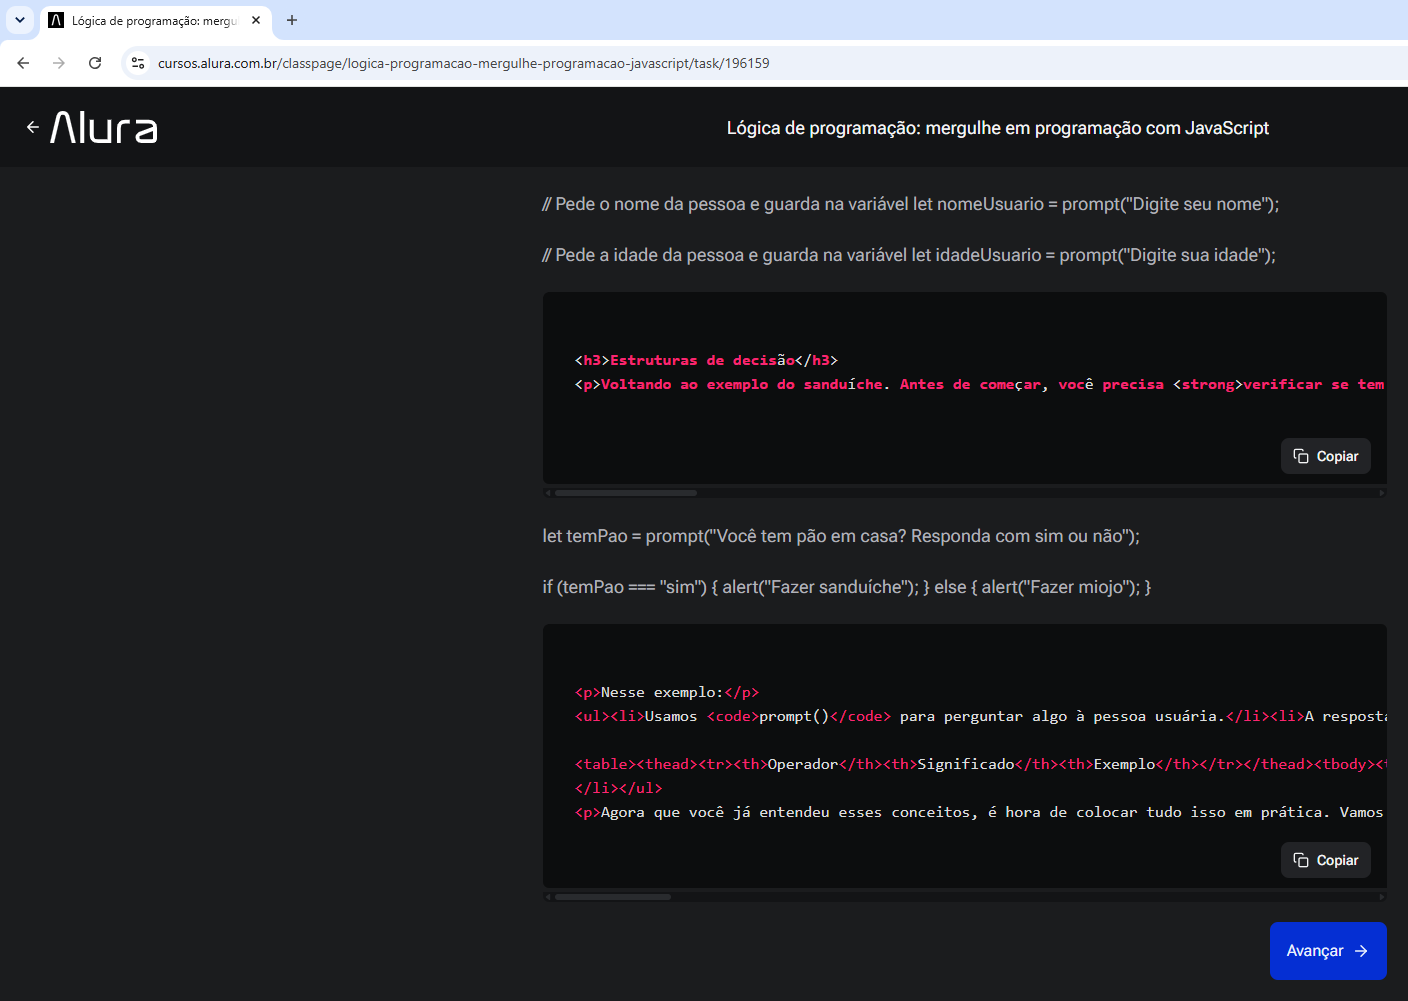Select the Lógica de programação tab
Viewport: 1408px width, 1001px height.
[x=155, y=20]
